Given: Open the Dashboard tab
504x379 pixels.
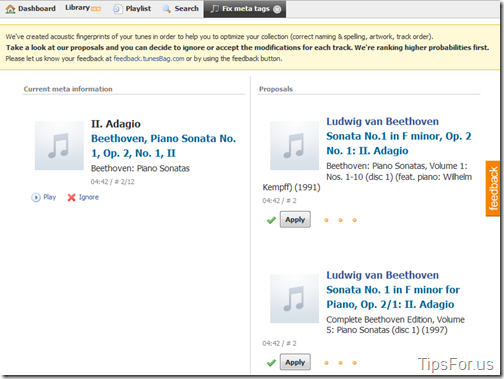Looking at the screenshot, I should pyautogui.click(x=31, y=9).
